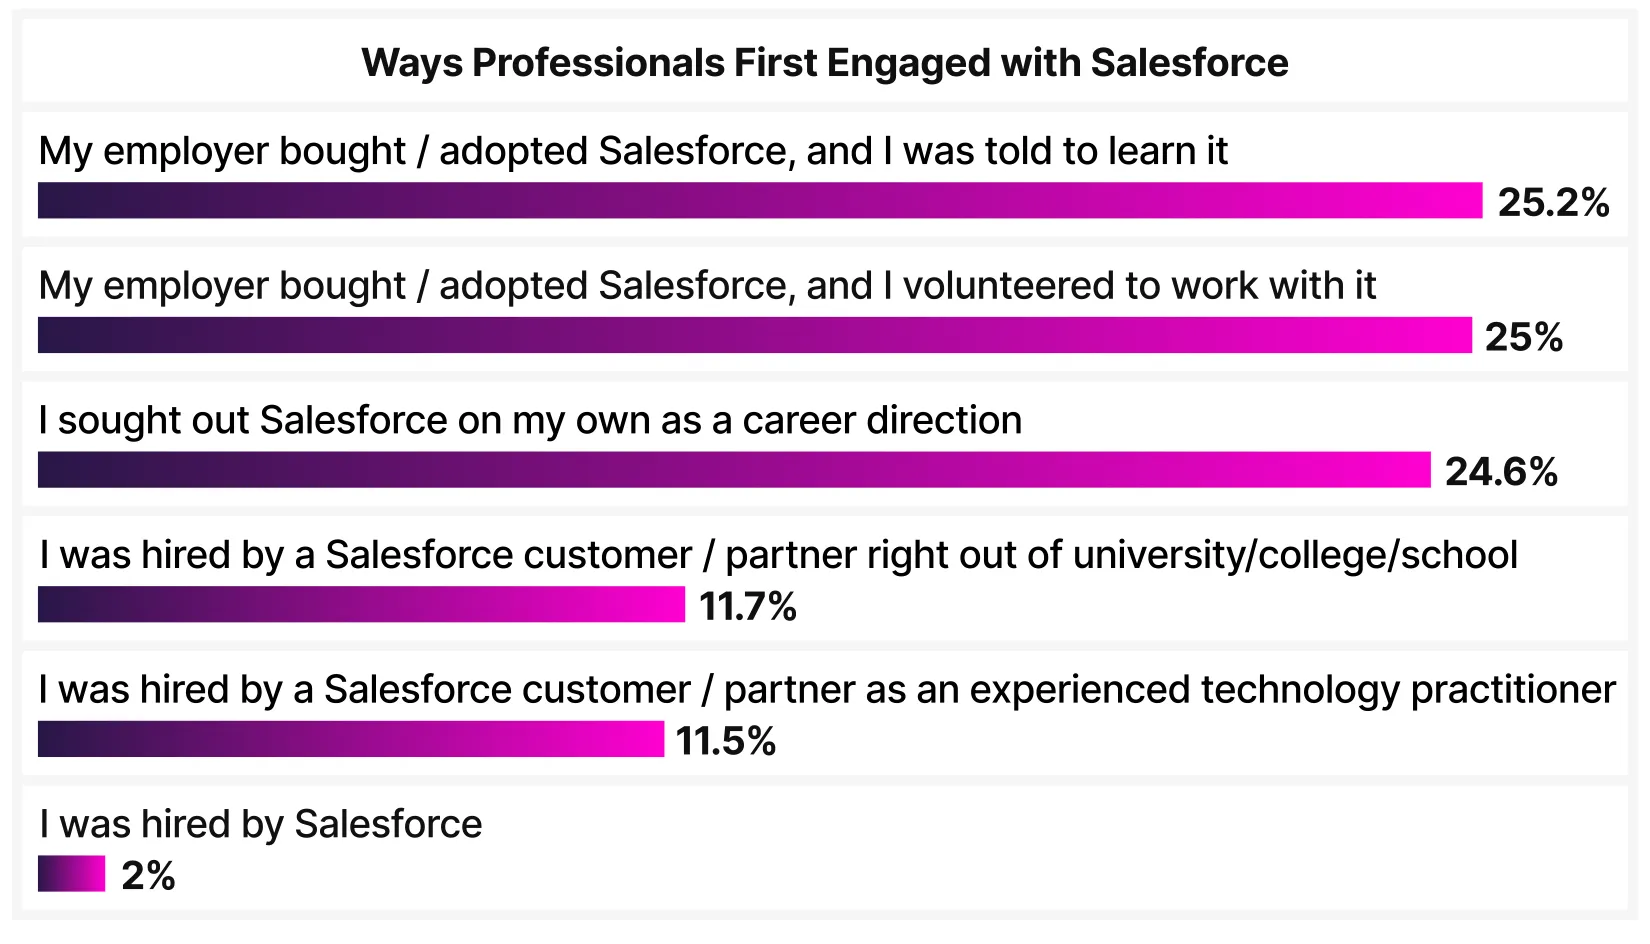
Task: Click the chart title 'Ways Professionals First Engaged with Salesforce'
Action: coord(824,63)
